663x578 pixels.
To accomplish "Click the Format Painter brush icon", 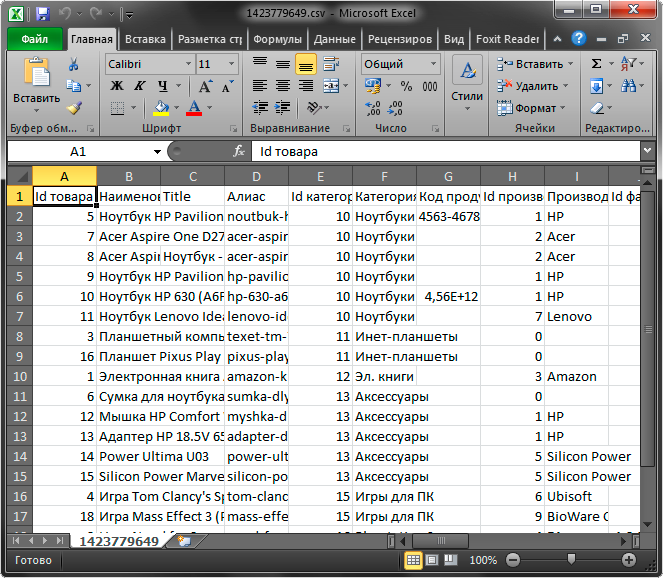I will [x=74, y=108].
